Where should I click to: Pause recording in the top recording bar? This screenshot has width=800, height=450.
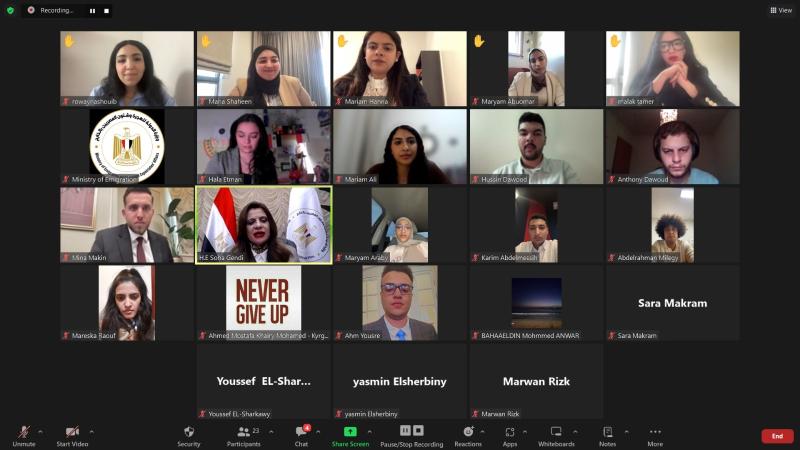(x=92, y=11)
